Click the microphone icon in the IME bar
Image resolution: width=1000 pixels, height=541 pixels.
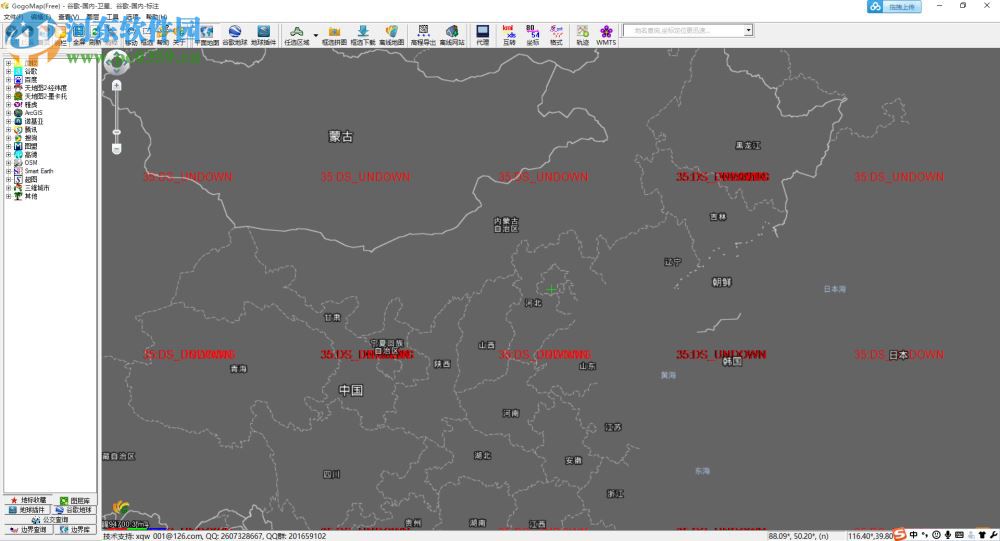tap(948, 535)
